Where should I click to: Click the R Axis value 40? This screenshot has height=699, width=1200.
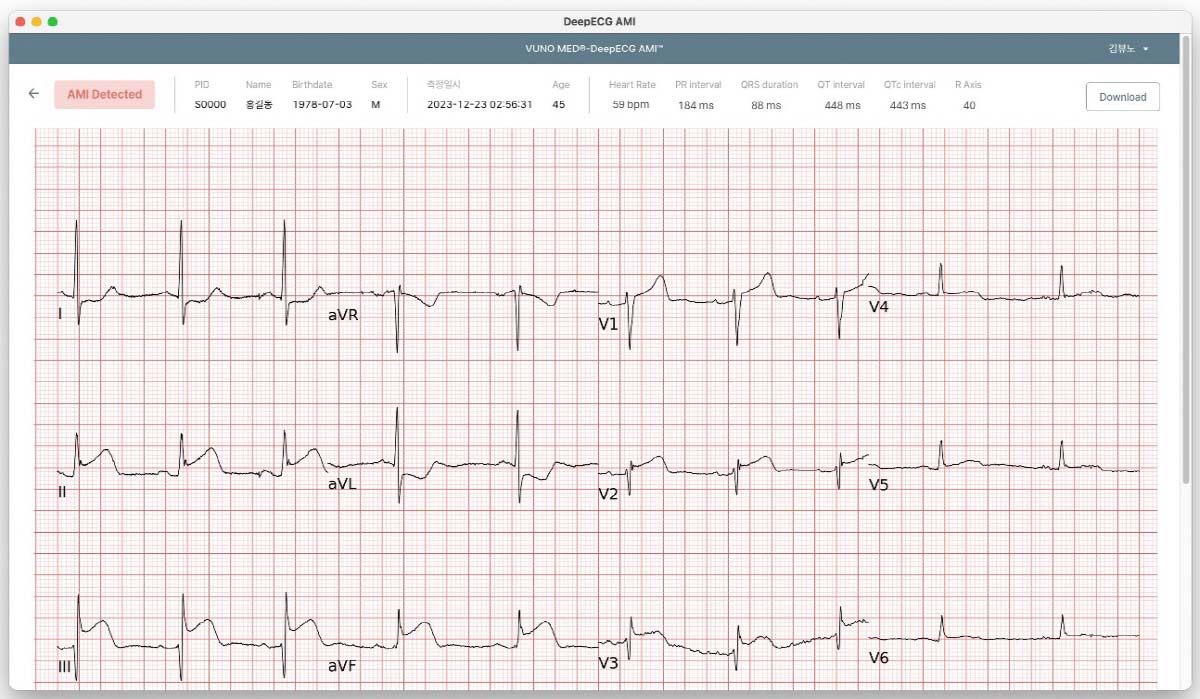[x=969, y=105]
